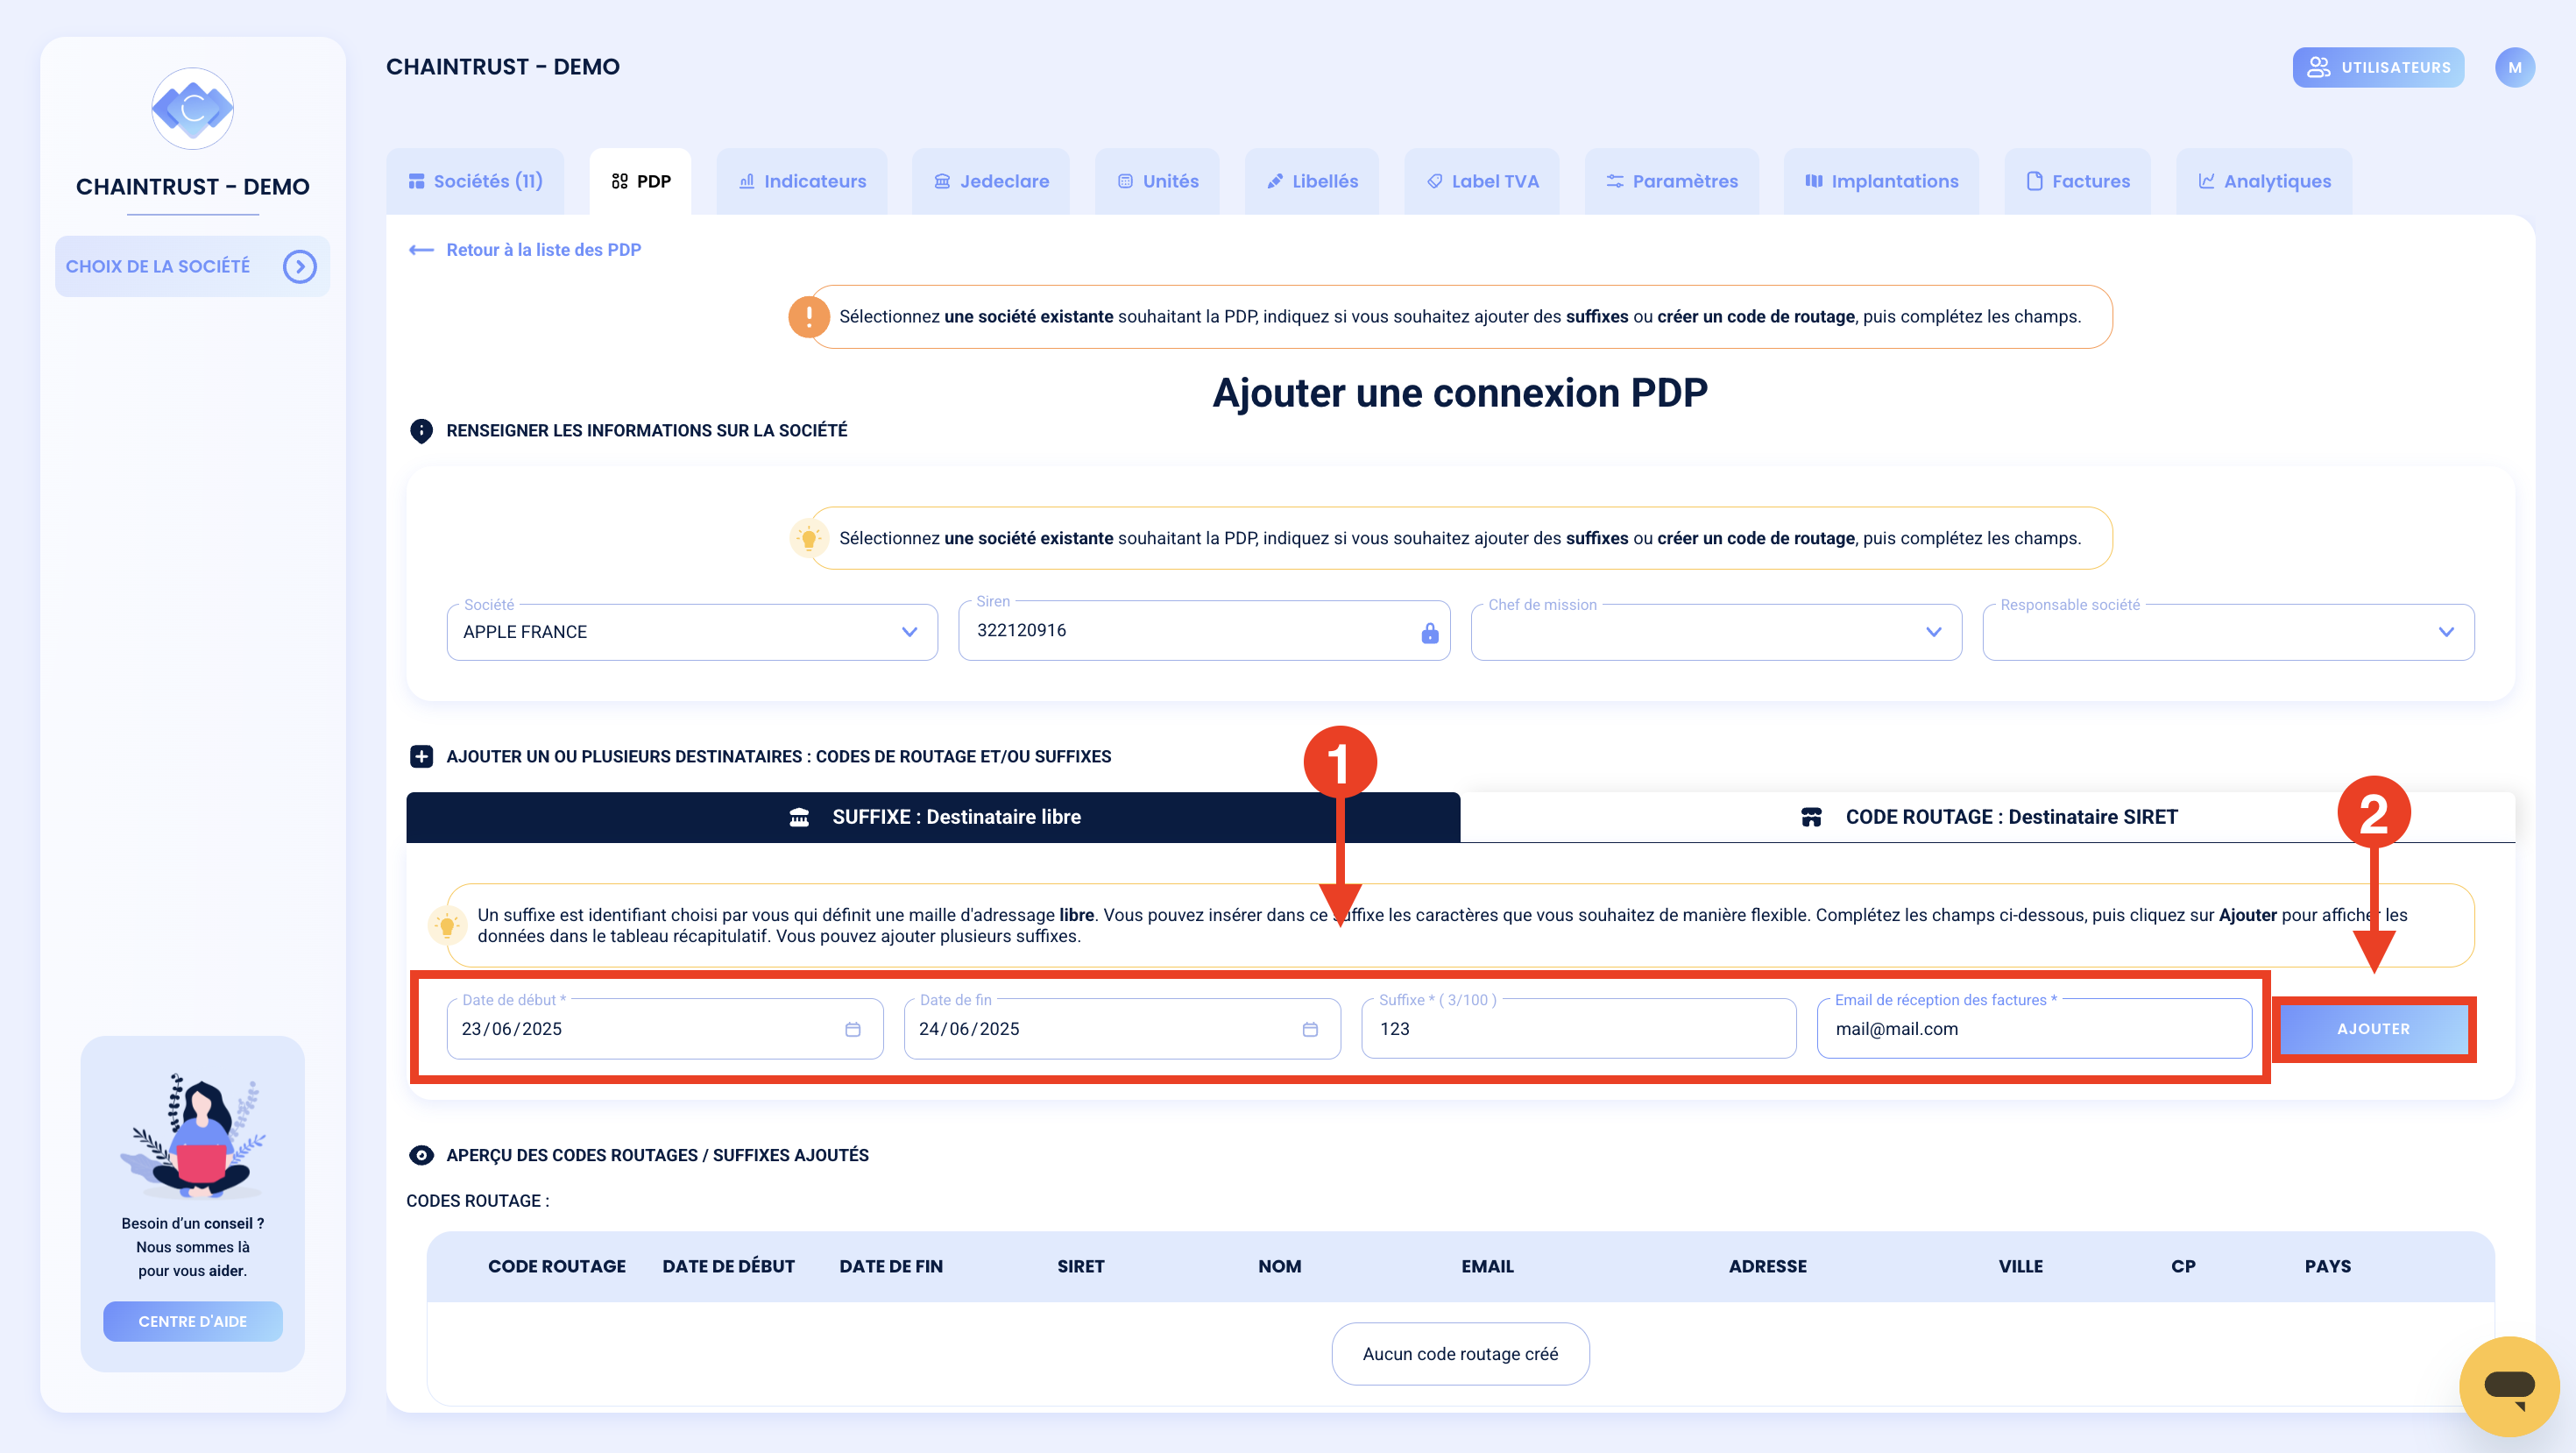Click the Aucun code routage créé label
This screenshot has width=2576, height=1453.
(1460, 1354)
